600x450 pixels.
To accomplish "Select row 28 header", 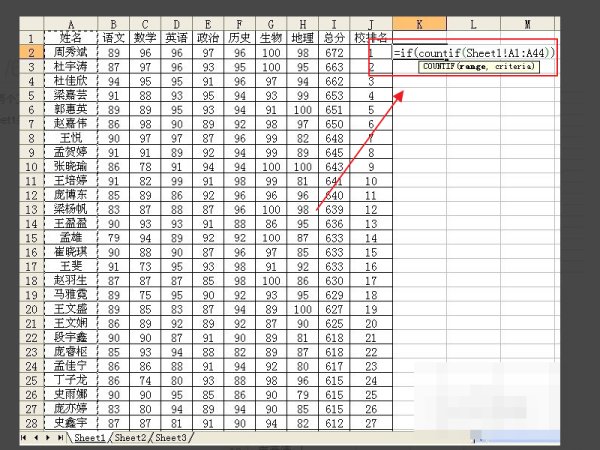I will [31, 423].
